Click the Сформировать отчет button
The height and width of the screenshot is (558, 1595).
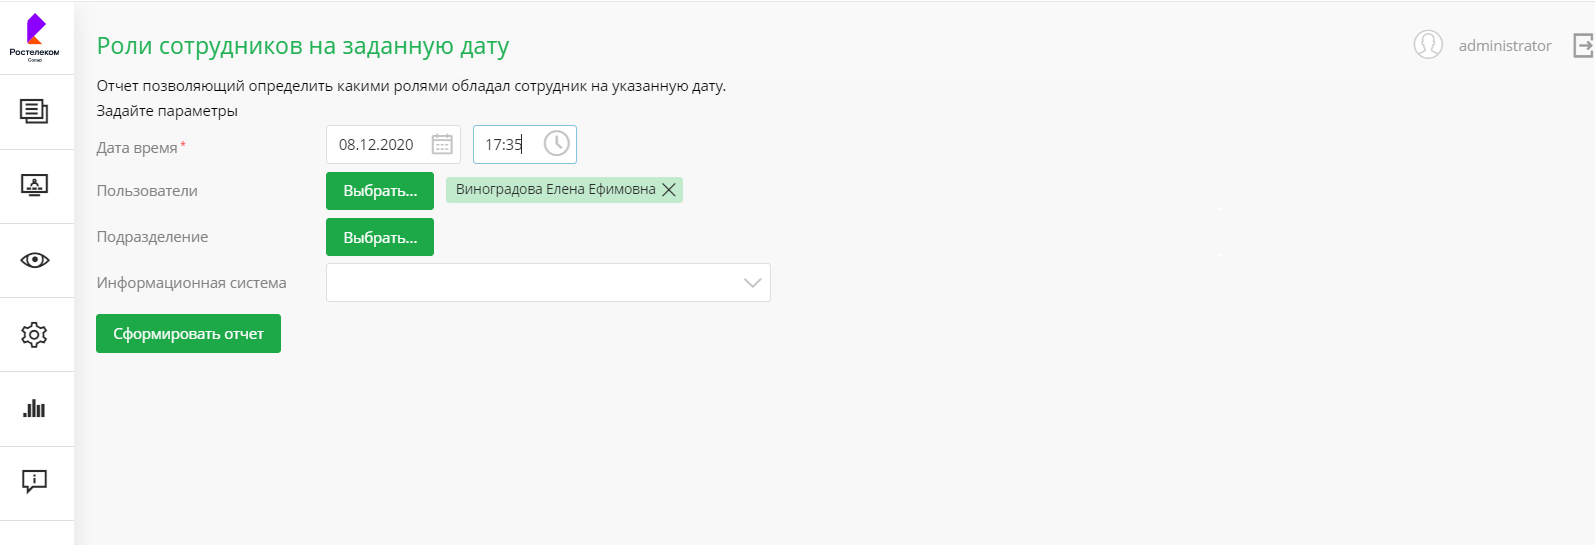coord(188,334)
